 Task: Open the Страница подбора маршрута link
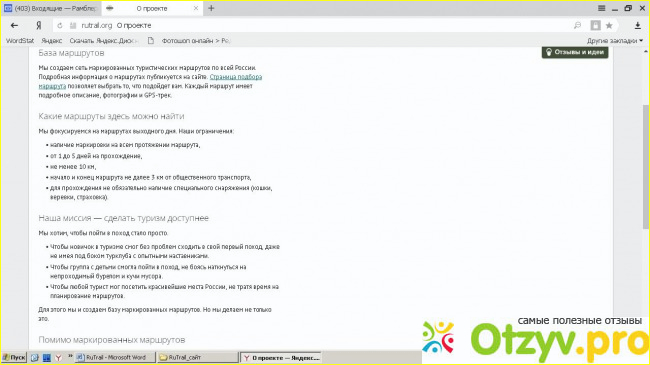(150, 81)
